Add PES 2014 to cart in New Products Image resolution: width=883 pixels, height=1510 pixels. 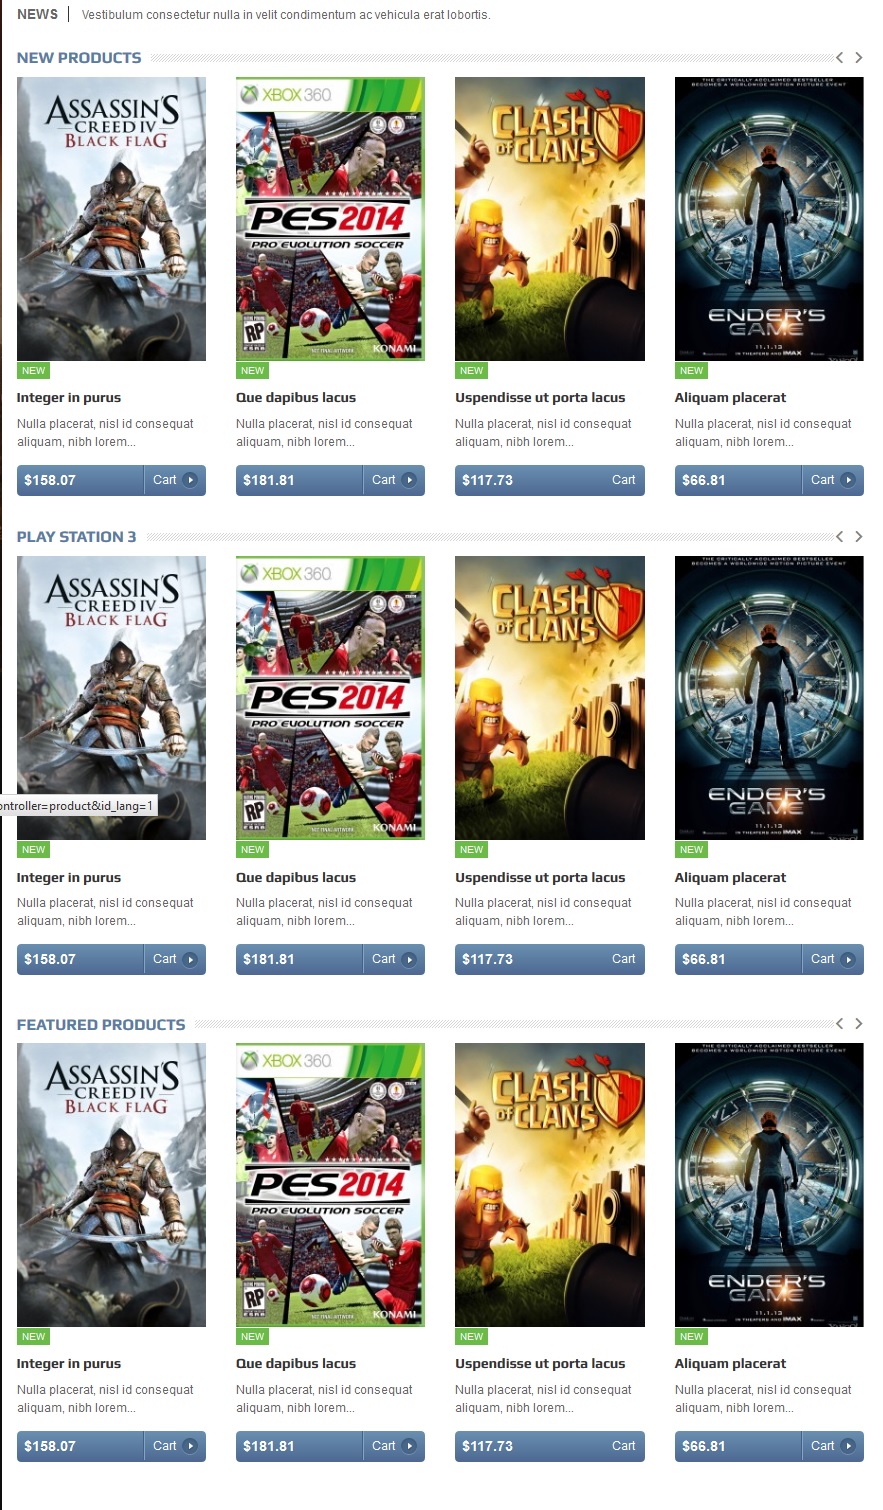[394, 480]
